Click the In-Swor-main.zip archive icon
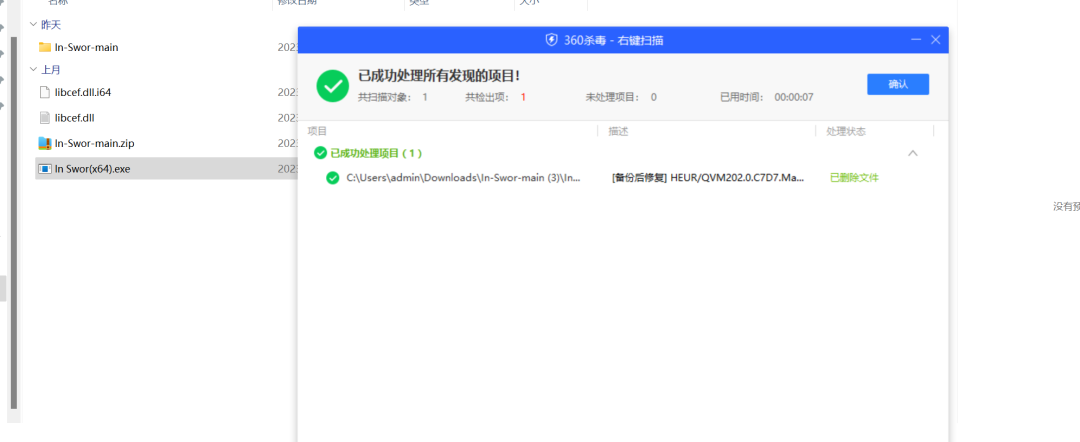Screen dimensions: 1080x442 45,143
